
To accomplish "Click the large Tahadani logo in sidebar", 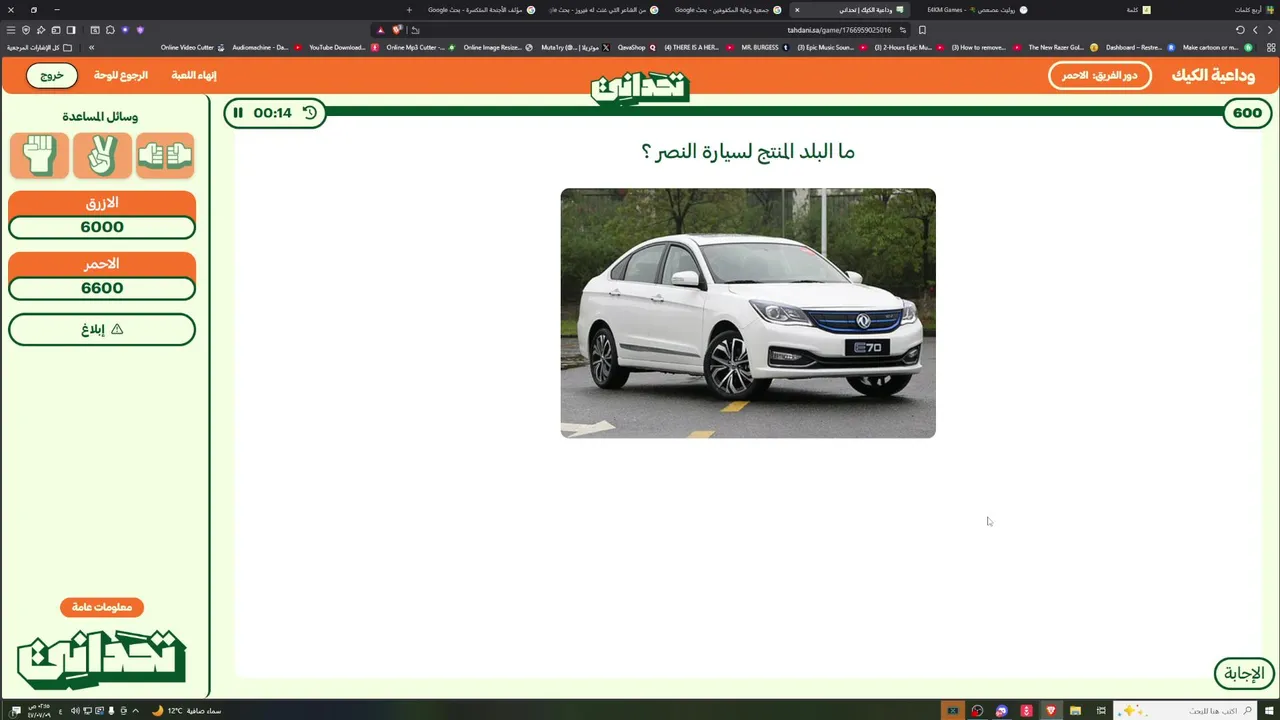I will (x=102, y=659).
